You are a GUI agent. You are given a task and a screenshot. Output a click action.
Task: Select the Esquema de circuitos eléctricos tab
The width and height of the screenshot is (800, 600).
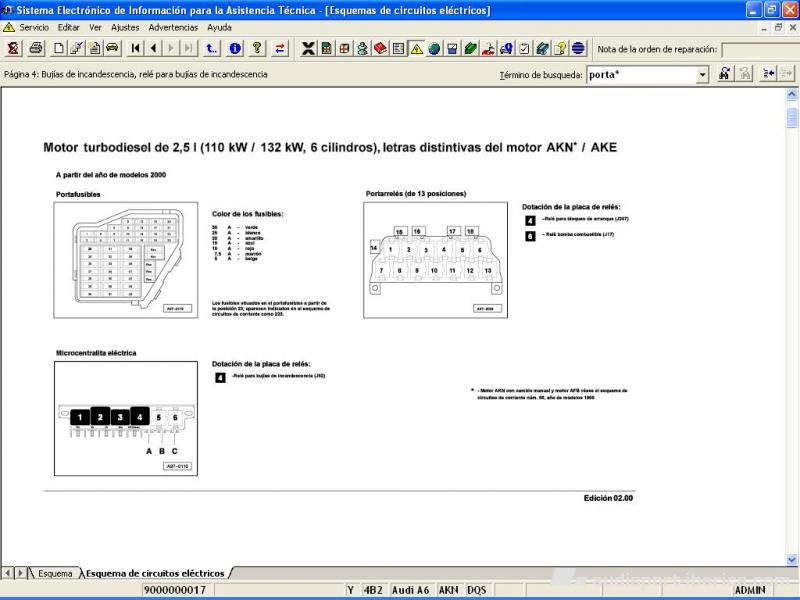[x=155, y=573]
